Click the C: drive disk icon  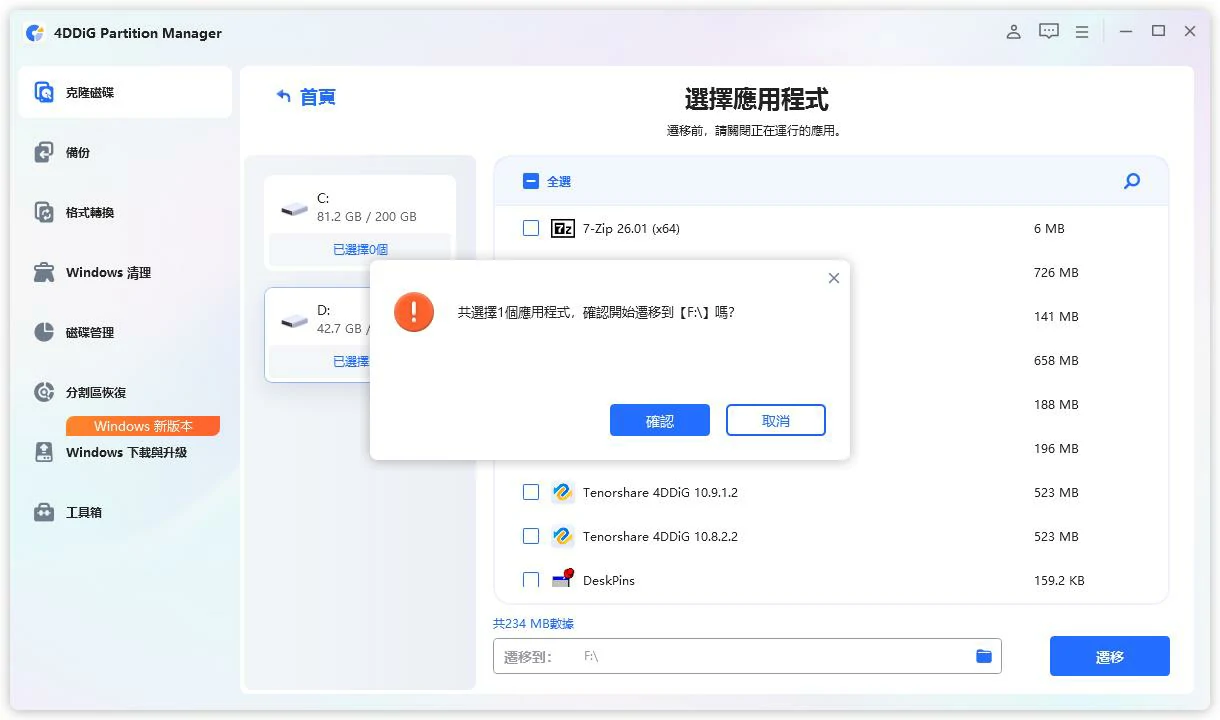(294, 208)
